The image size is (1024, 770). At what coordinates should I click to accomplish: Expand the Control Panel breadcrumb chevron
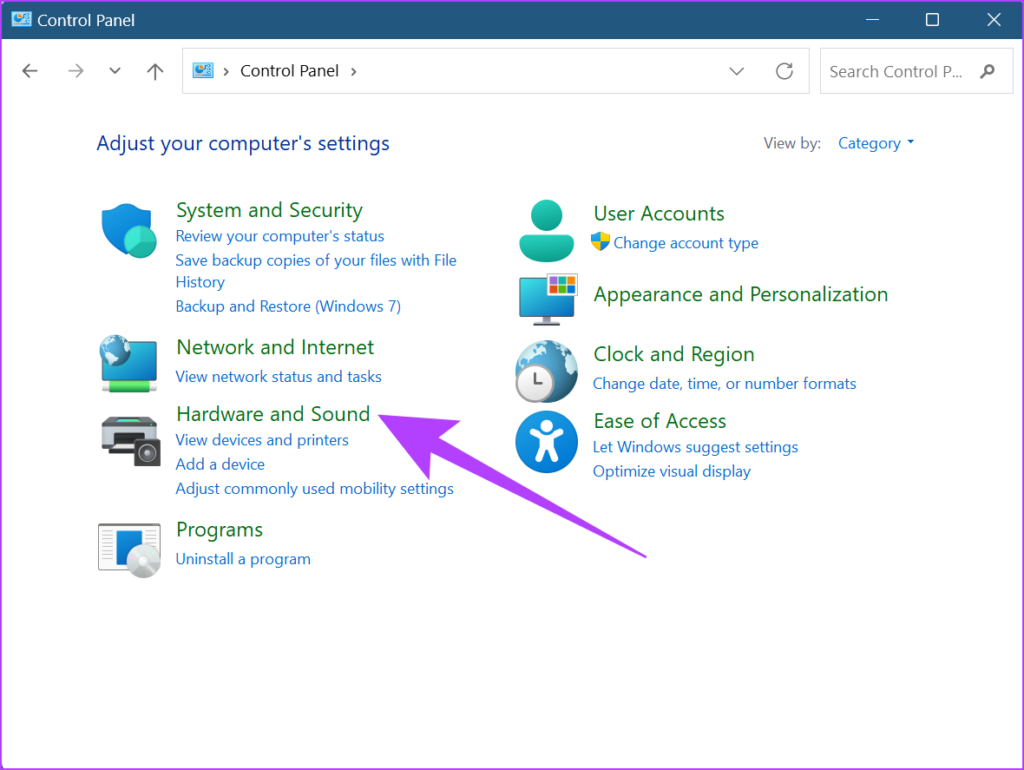[x=354, y=71]
